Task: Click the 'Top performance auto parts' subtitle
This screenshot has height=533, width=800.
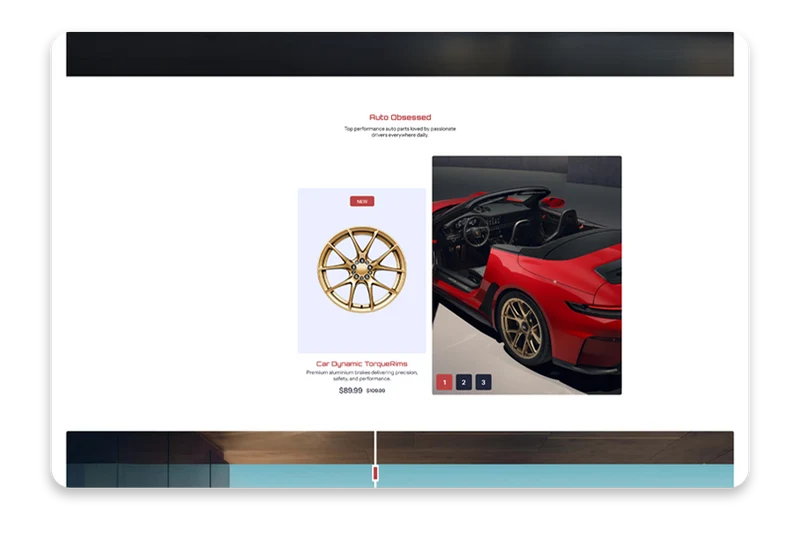Action: pyautogui.click(x=400, y=132)
